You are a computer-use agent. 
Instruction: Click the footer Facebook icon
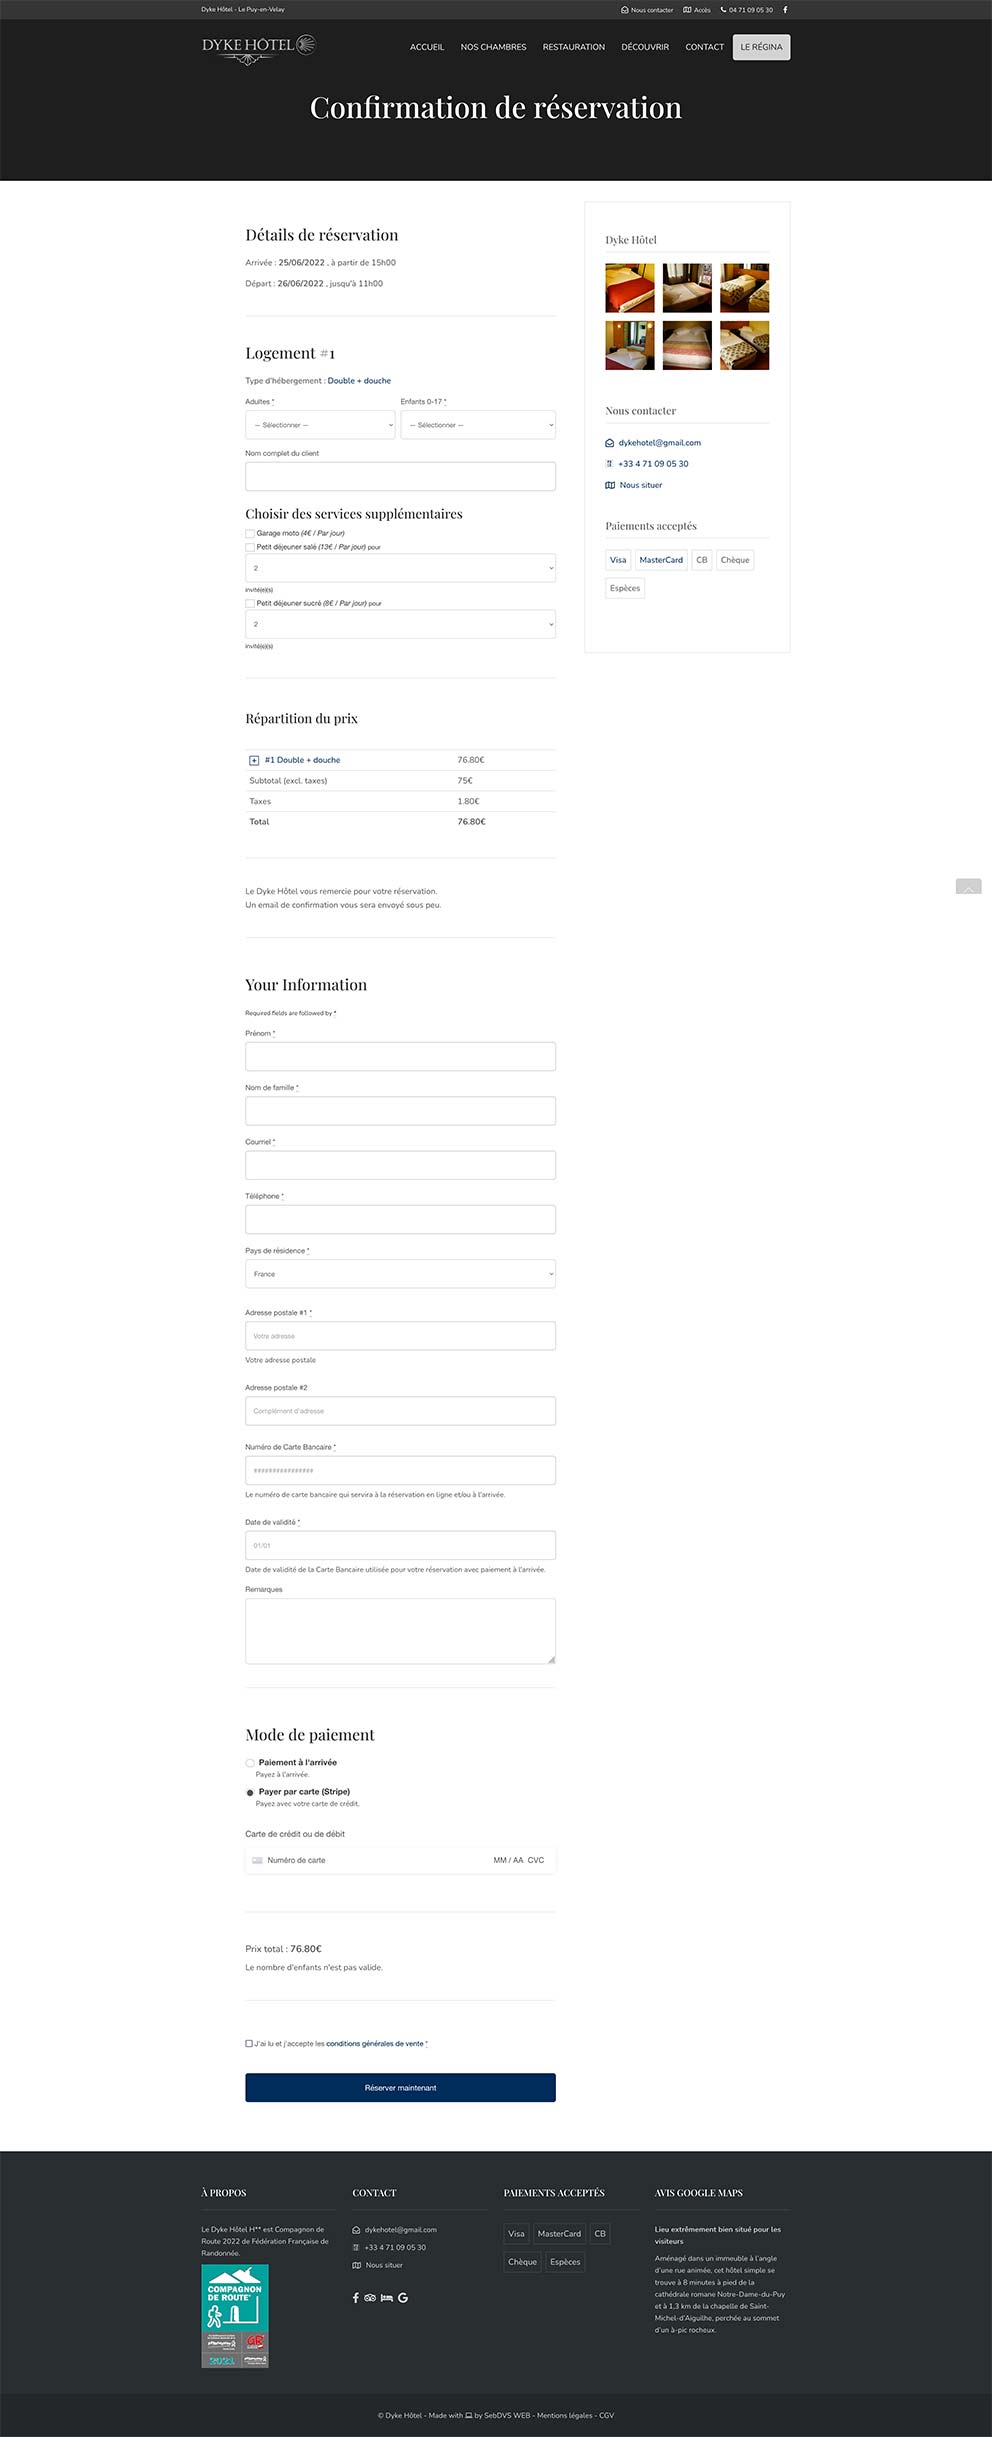pos(356,2298)
